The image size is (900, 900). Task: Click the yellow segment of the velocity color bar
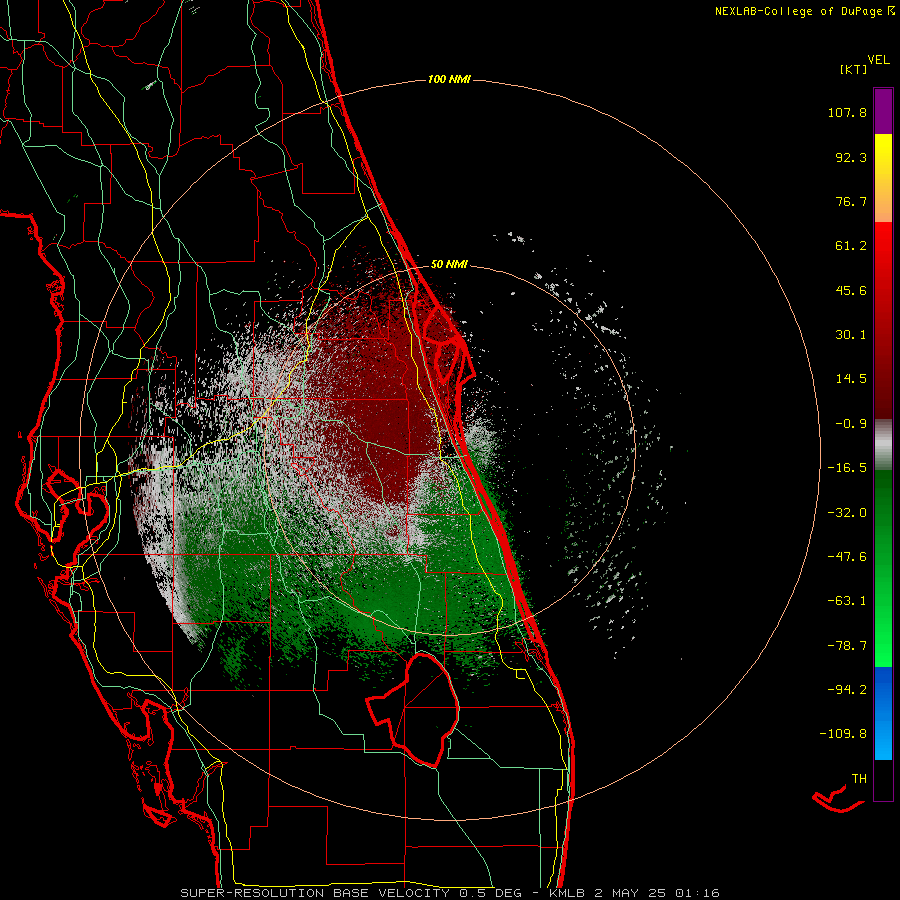tap(883, 178)
